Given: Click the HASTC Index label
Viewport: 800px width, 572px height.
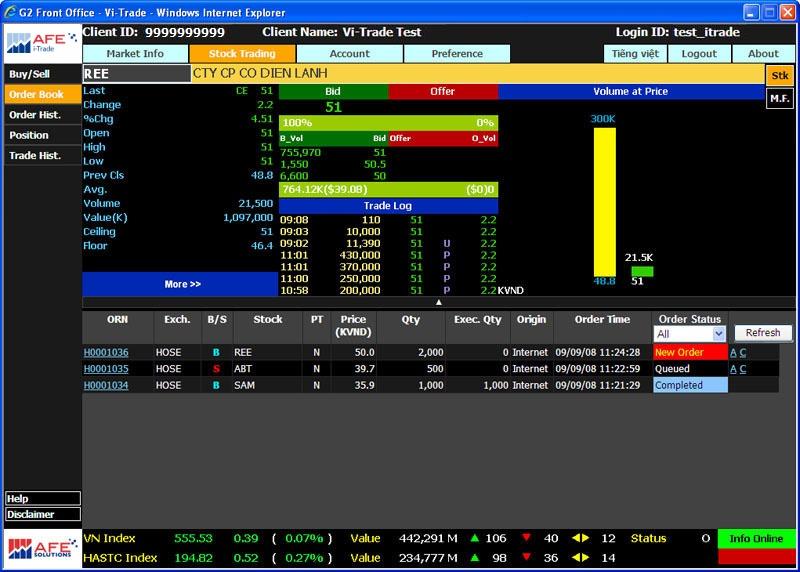Looking at the screenshot, I should (120, 558).
